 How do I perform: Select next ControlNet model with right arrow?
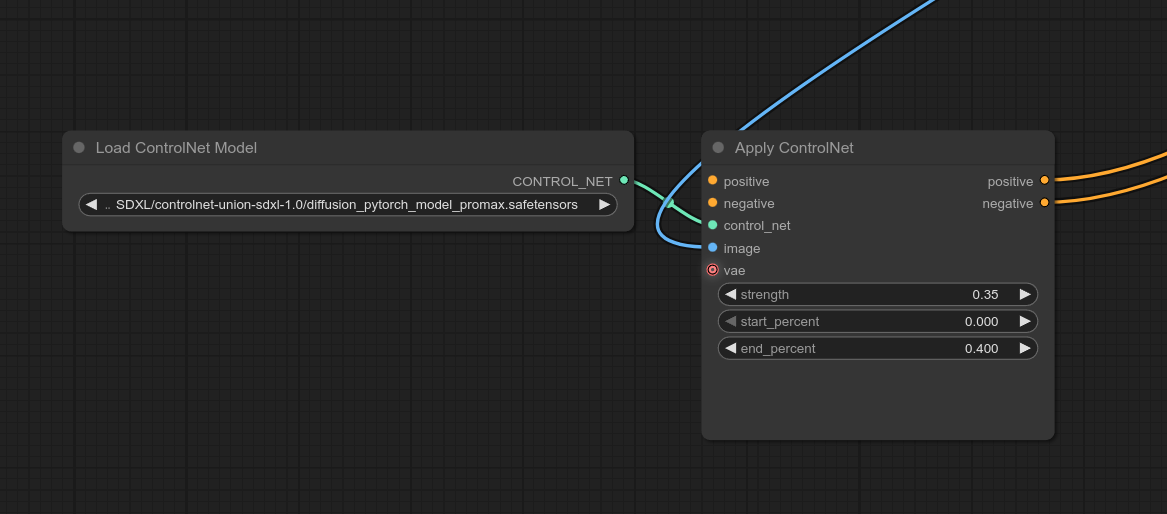[x=604, y=205]
